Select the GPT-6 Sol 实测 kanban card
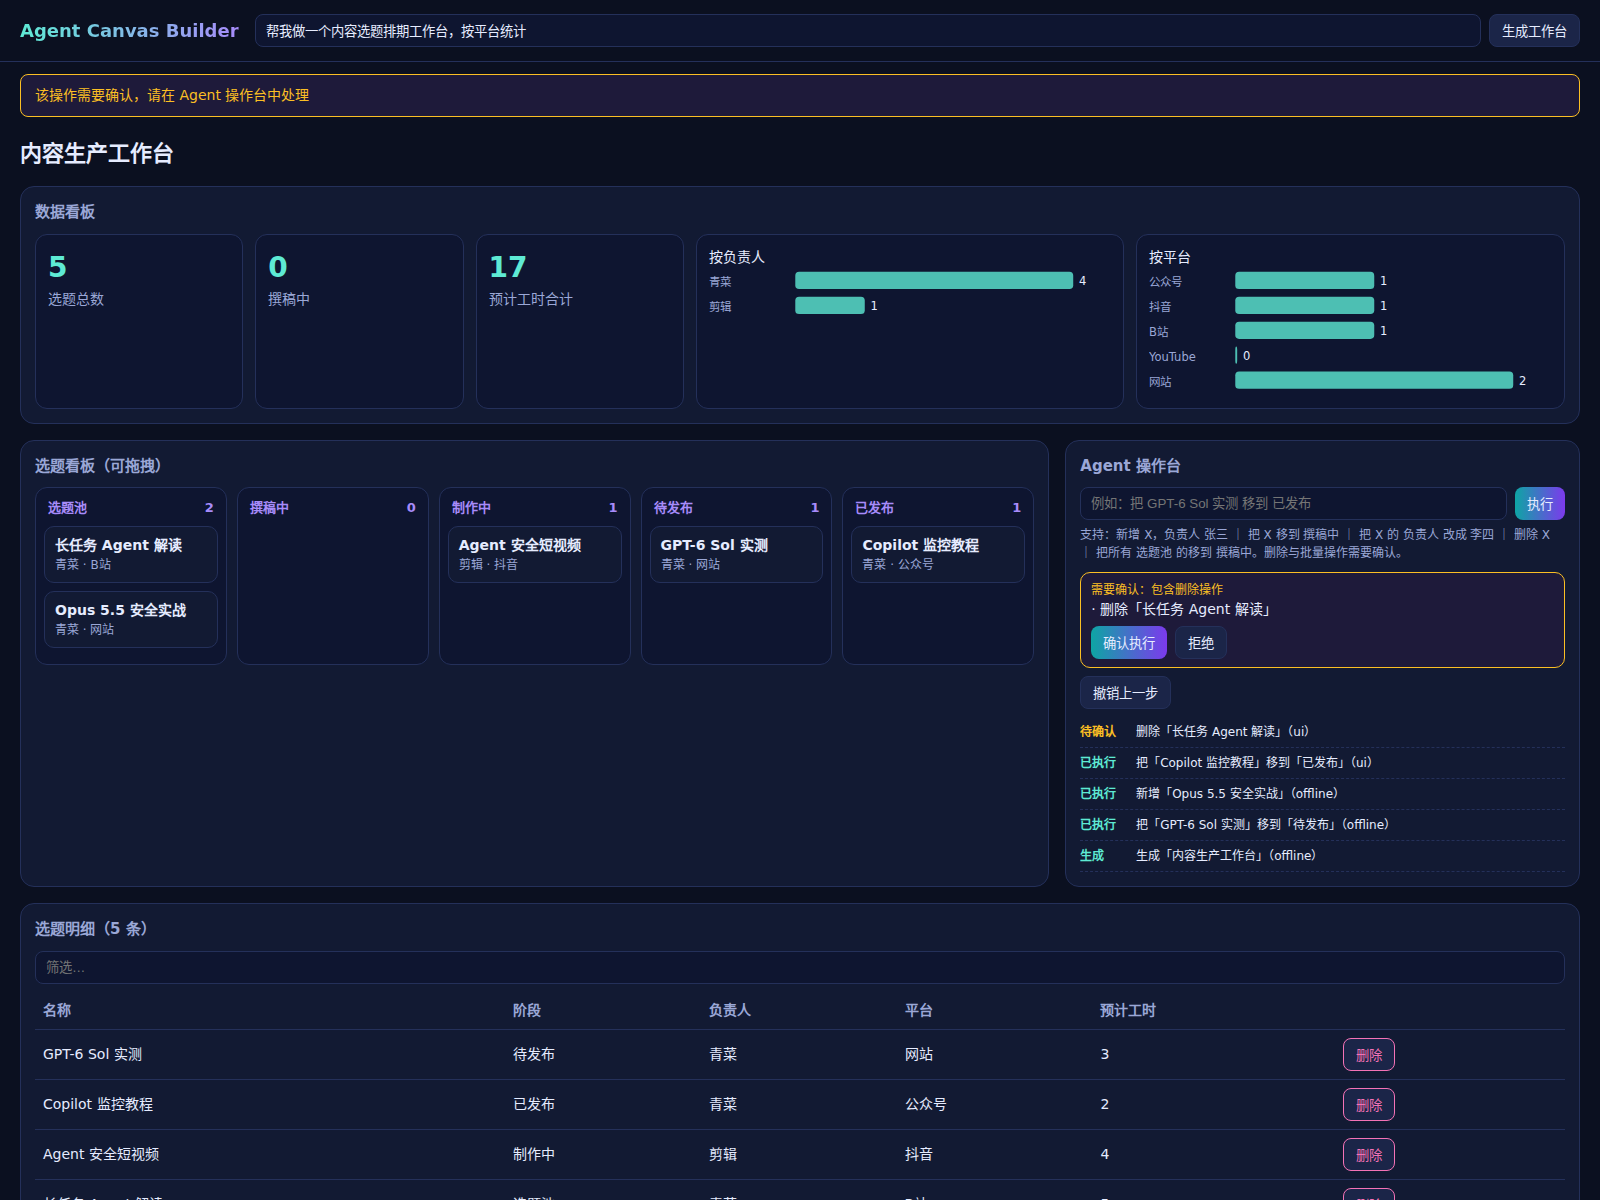This screenshot has width=1600, height=1200. pyautogui.click(x=736, y=554)
